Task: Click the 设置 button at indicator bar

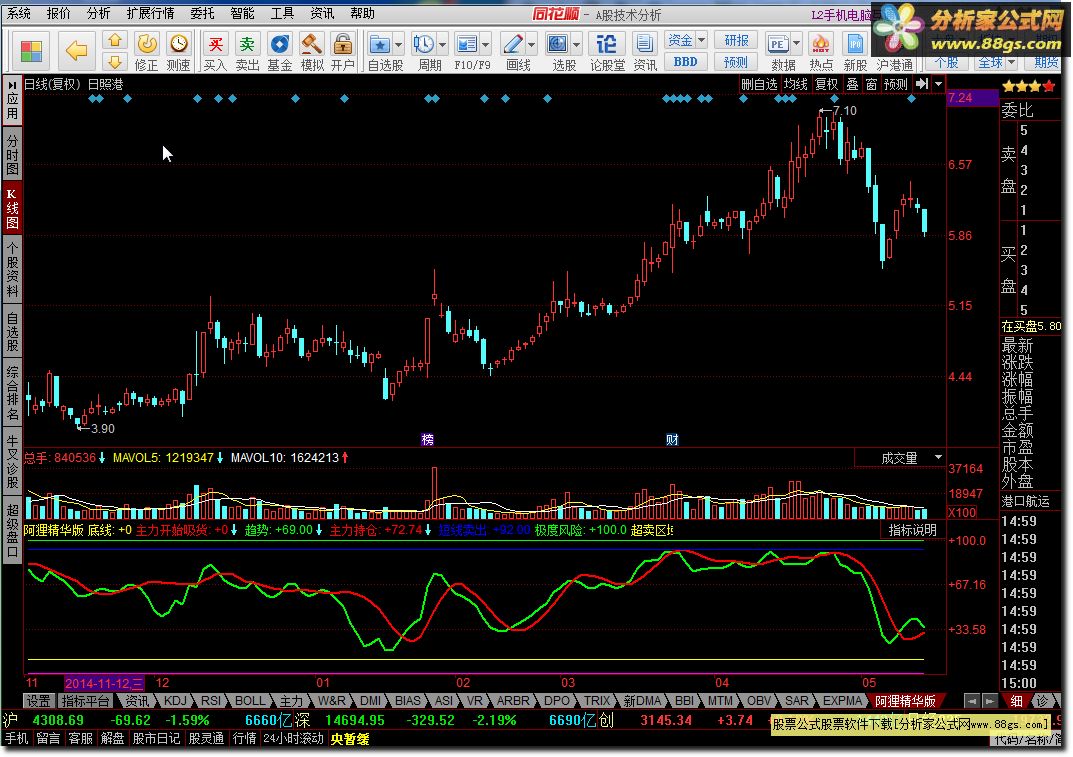Action: 38,701
